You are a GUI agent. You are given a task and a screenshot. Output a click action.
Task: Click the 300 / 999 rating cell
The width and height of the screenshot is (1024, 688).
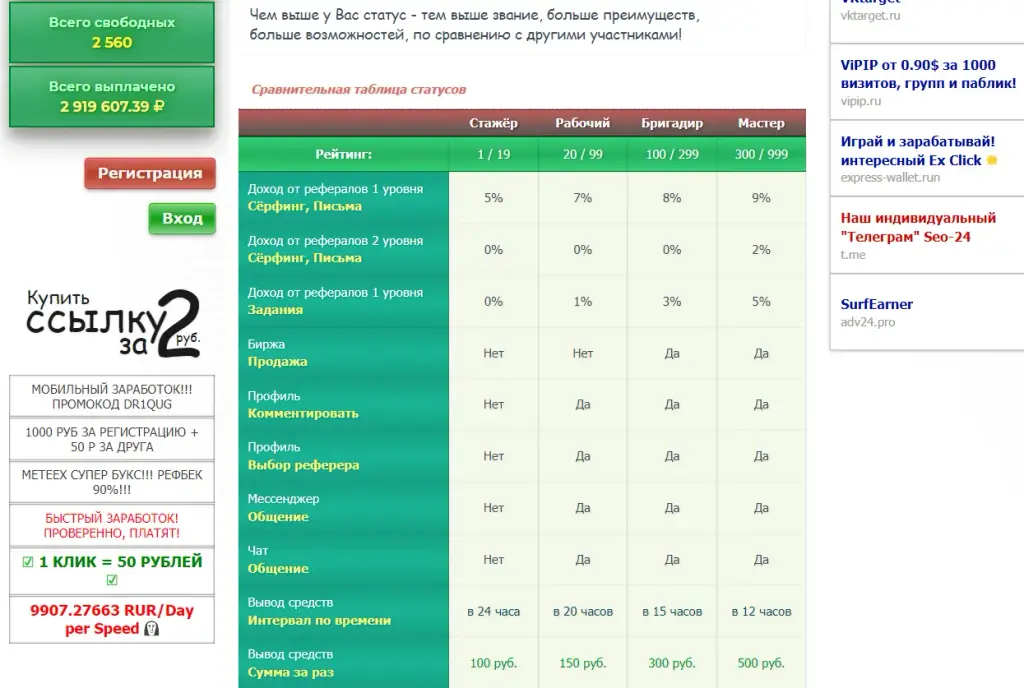click(761, 154)
